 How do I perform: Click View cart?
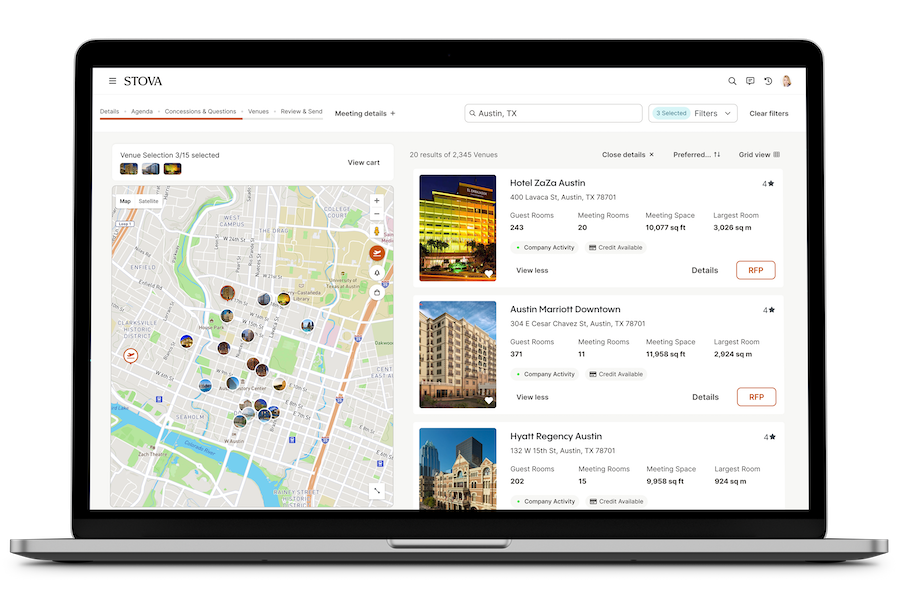363,162
